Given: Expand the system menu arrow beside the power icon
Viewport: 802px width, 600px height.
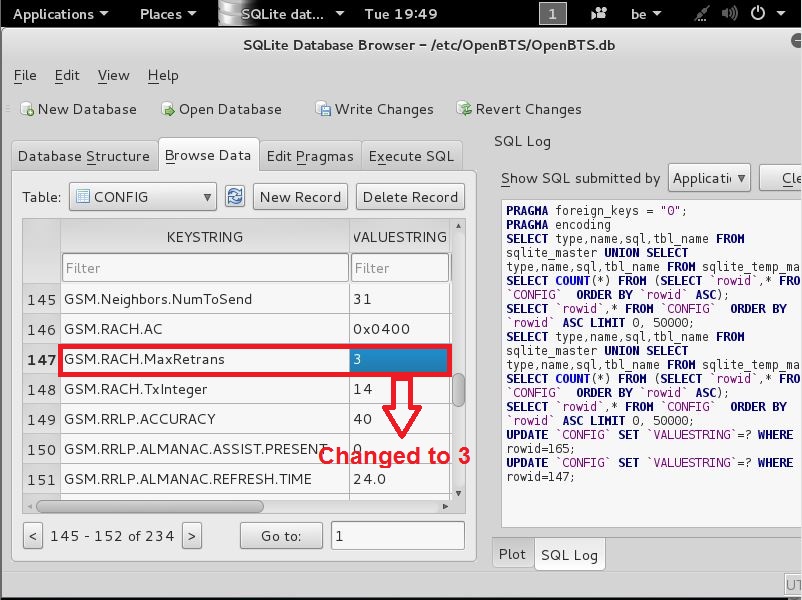Looking at the screenshot, I should point(781,13).
